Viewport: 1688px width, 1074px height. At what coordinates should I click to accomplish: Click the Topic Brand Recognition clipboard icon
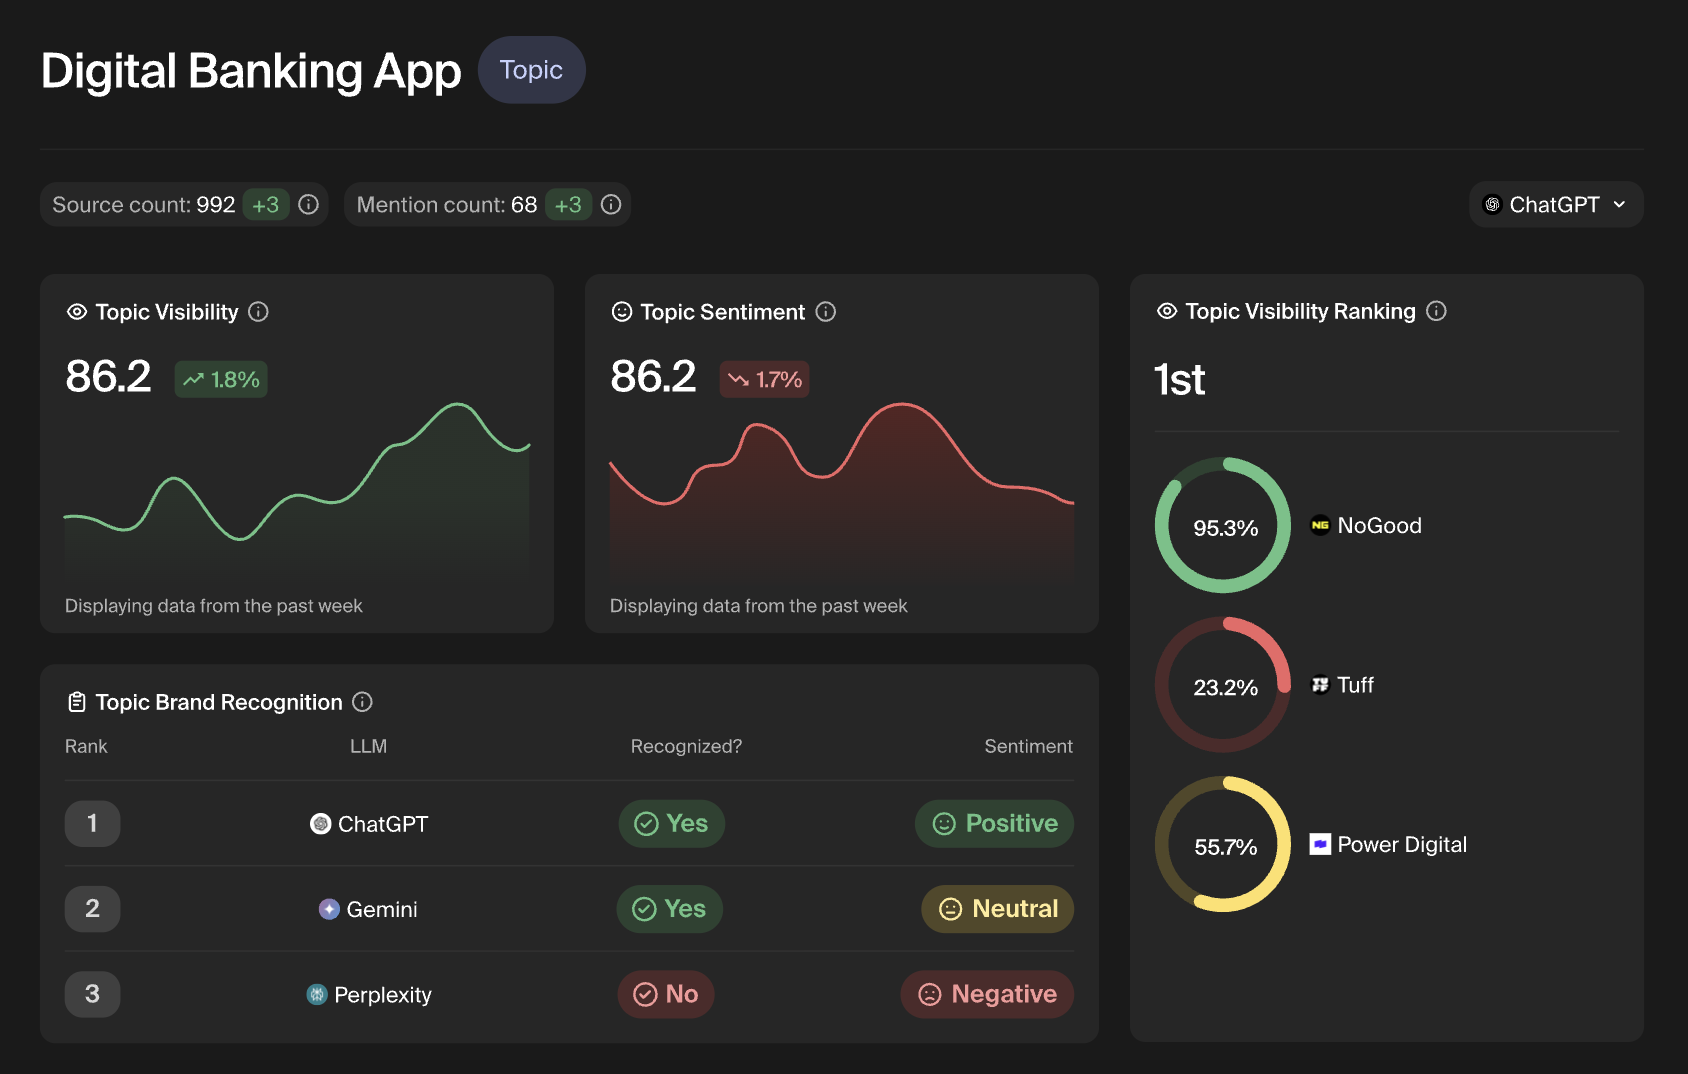pyautogui.click(x=77, y=702)
